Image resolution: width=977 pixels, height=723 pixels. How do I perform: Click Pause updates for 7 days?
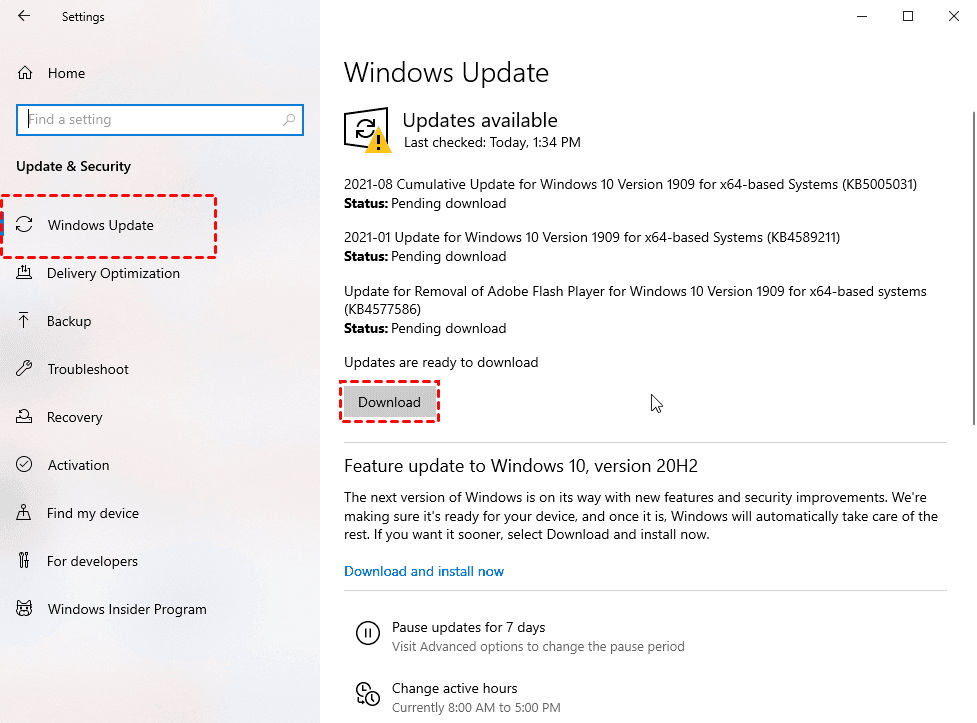coord(468,627)
